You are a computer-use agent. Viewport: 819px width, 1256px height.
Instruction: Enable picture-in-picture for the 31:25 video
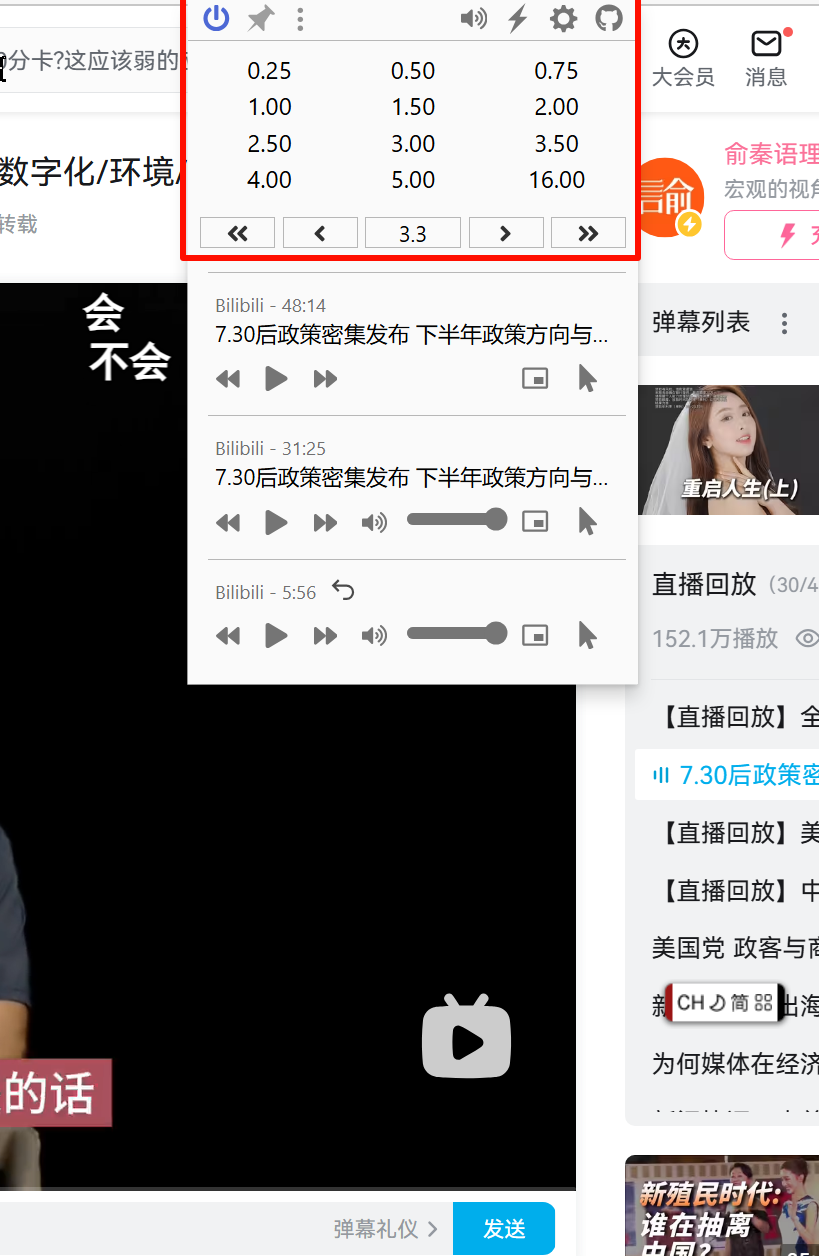[x=535, y=522]
